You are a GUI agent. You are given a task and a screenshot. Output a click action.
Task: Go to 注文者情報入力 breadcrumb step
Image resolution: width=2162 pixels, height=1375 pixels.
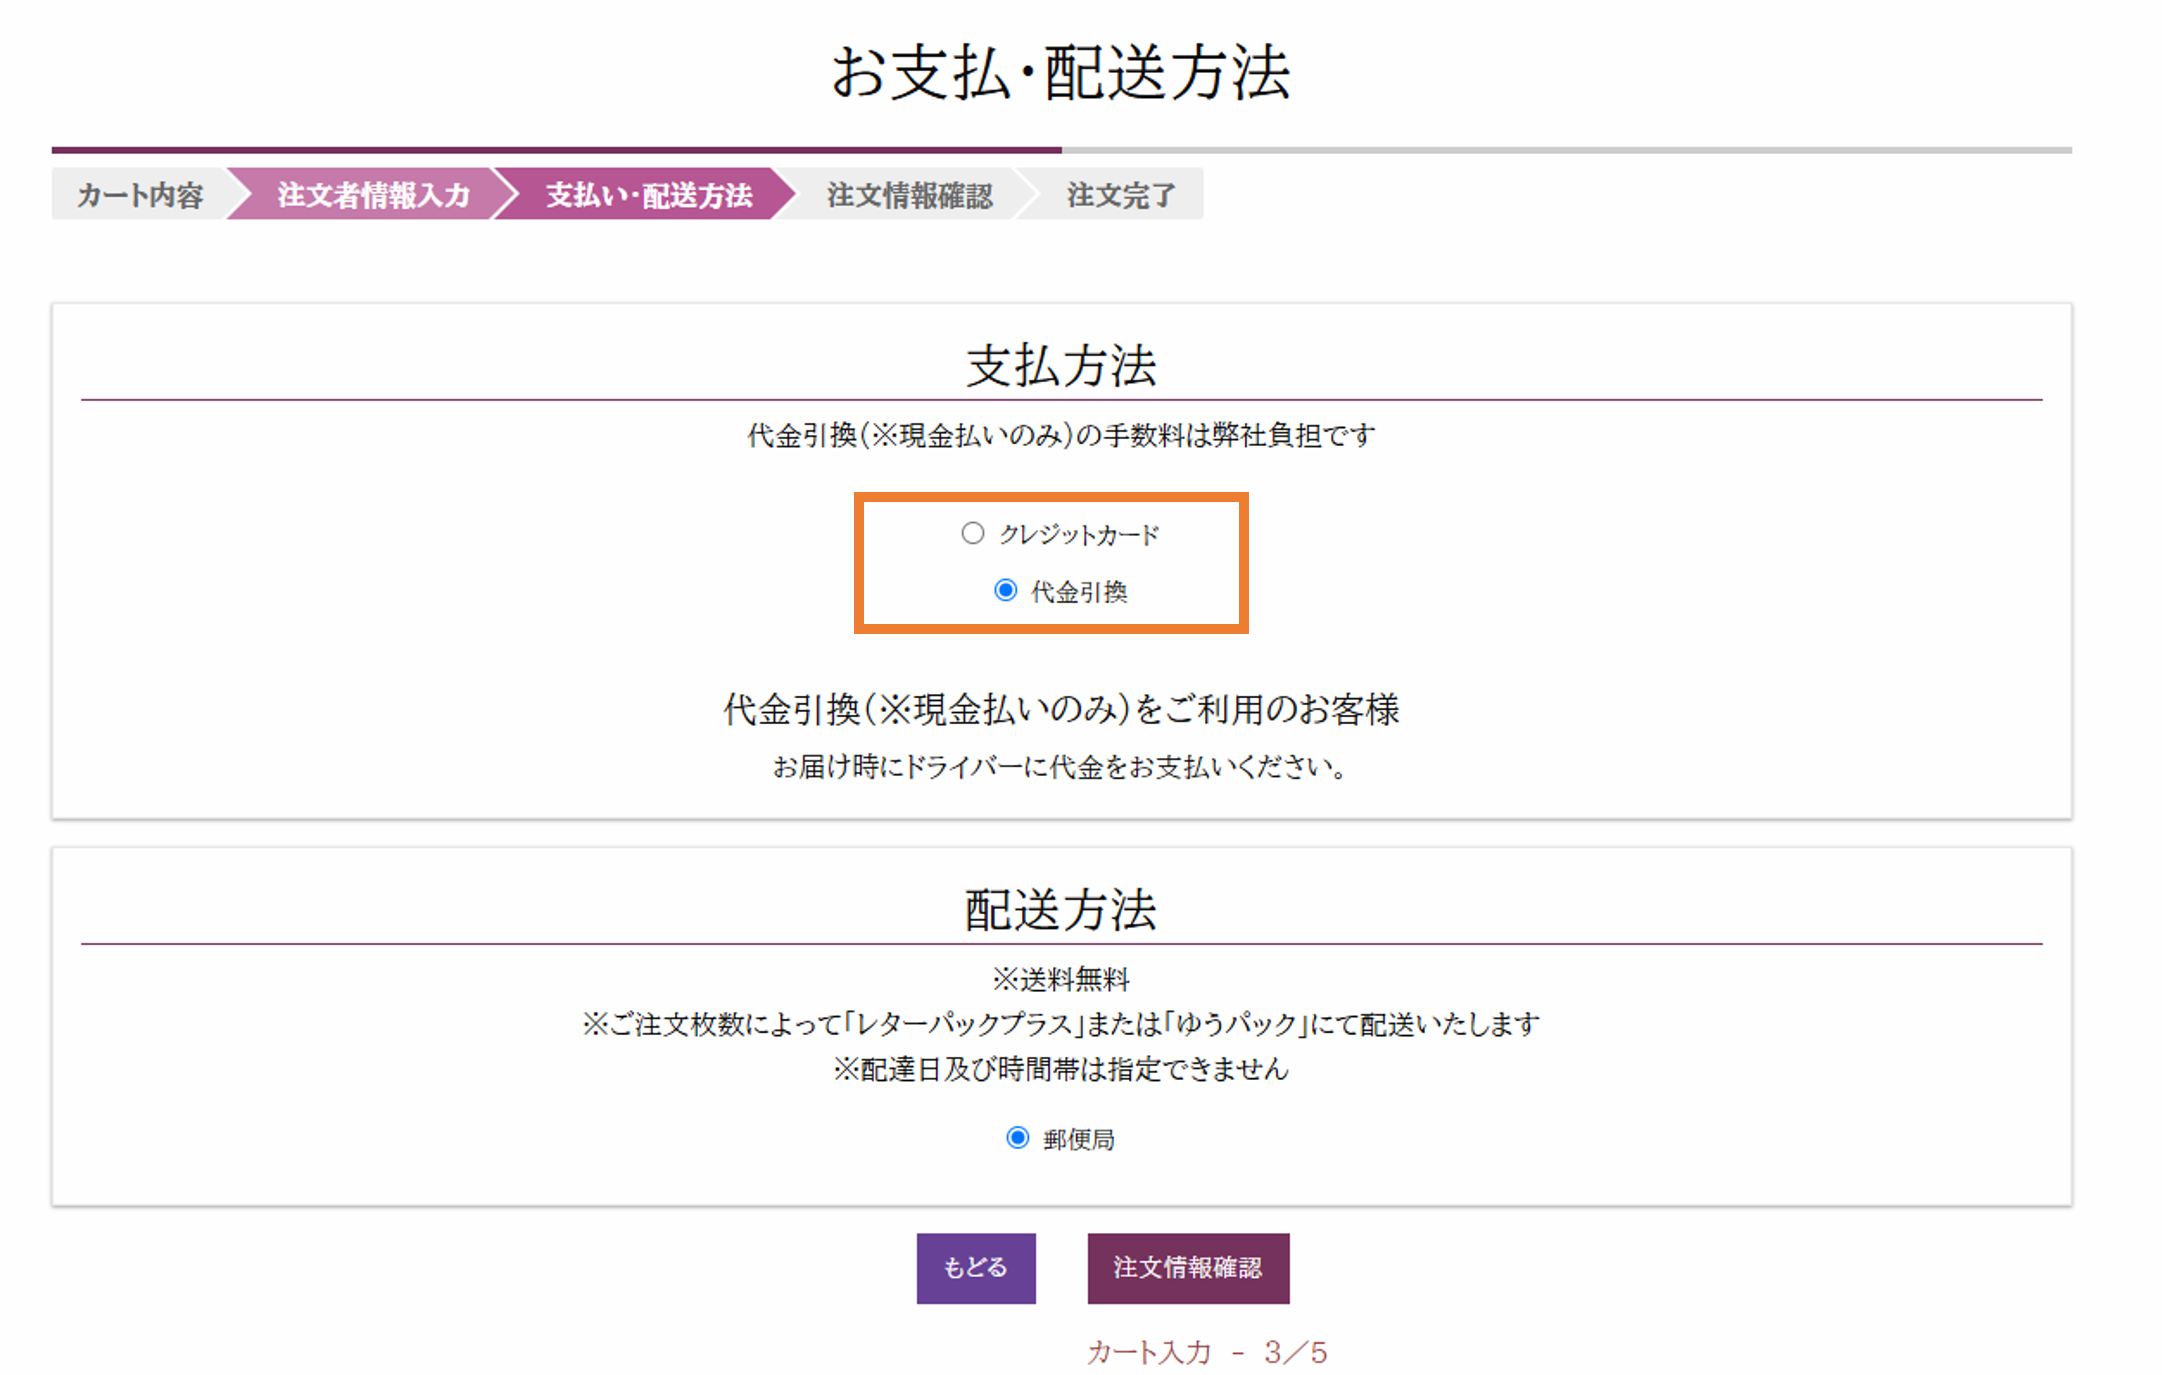pos(372,195)
